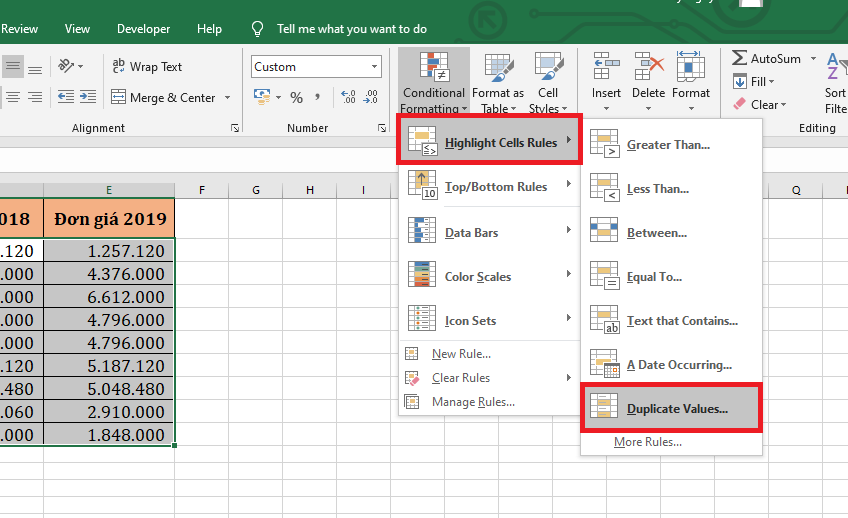The height and width of the screenshot is (518, 848).
Task: Click the Increase Indent icon
Action: (89, 98)
